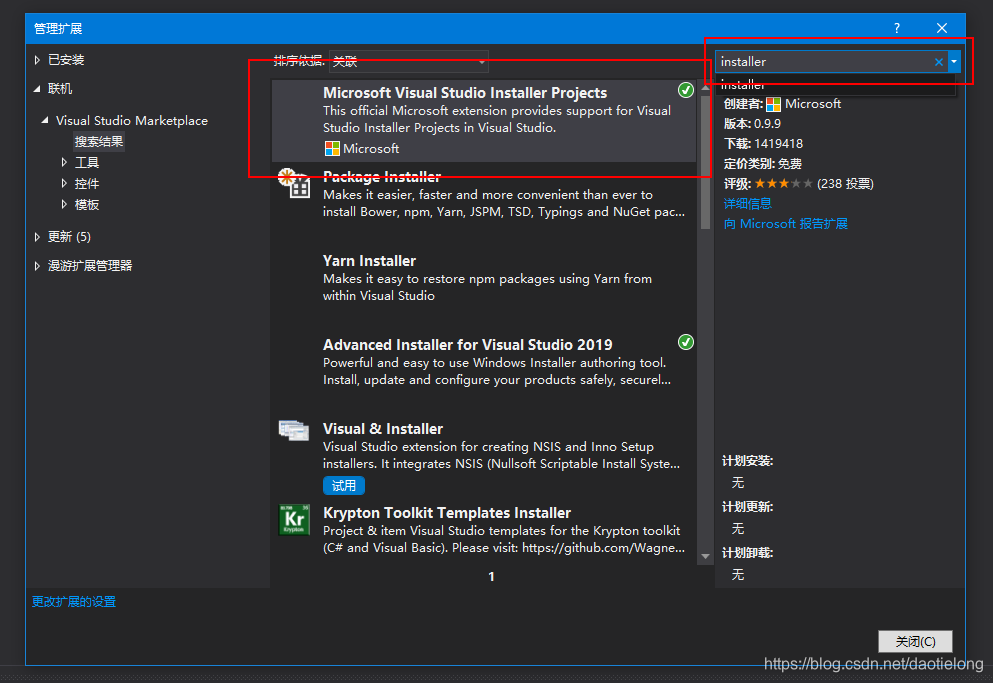Select Visual Studio Marketplace label
The height and width of the screenshot is (683, 993).
click(132, 120)
